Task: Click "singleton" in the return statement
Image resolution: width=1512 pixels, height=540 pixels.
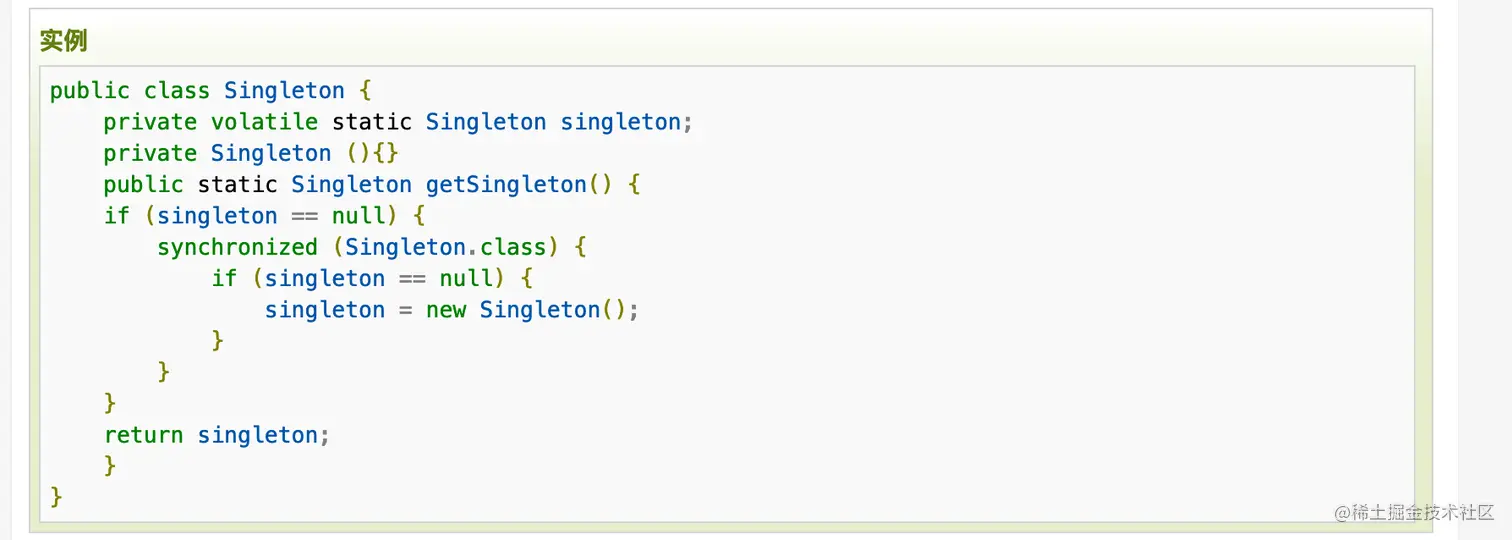Action: (x=258, y=435)
